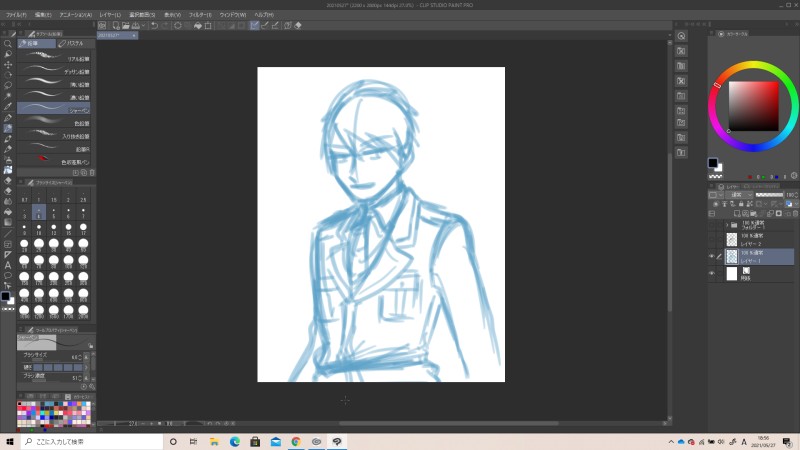Screen dimensions: 800x450
Task: Delete sub tool with trash icon
Action: tap(92, 173)
